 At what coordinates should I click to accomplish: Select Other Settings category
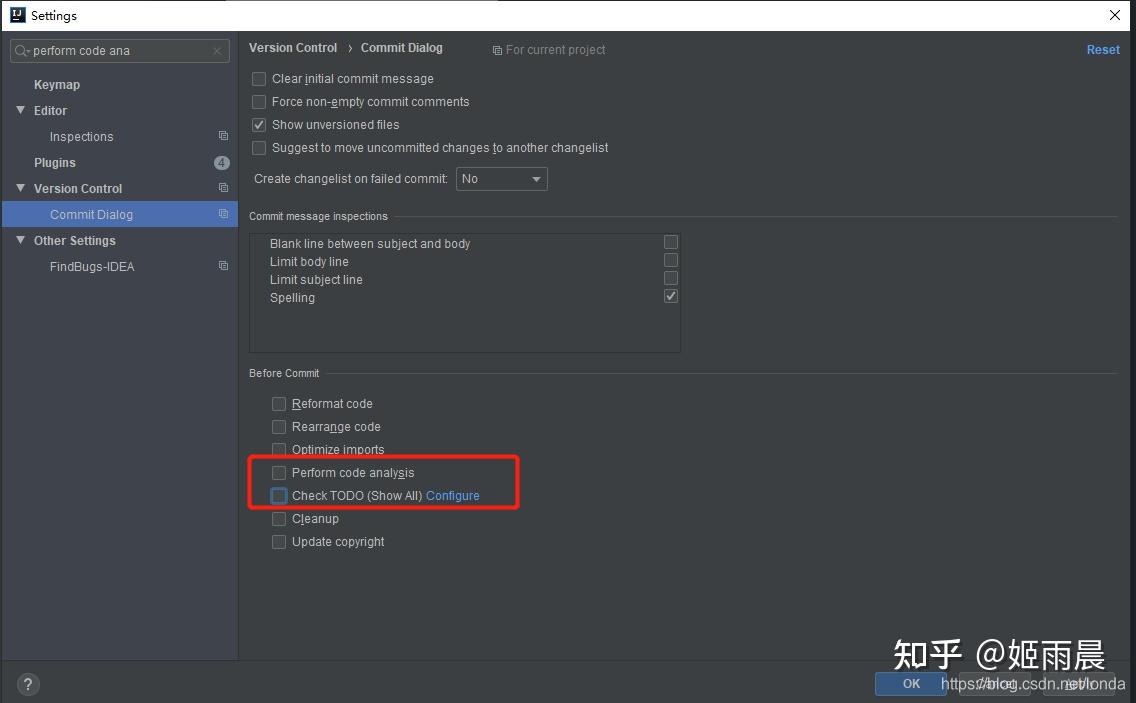tap(75, 241)
